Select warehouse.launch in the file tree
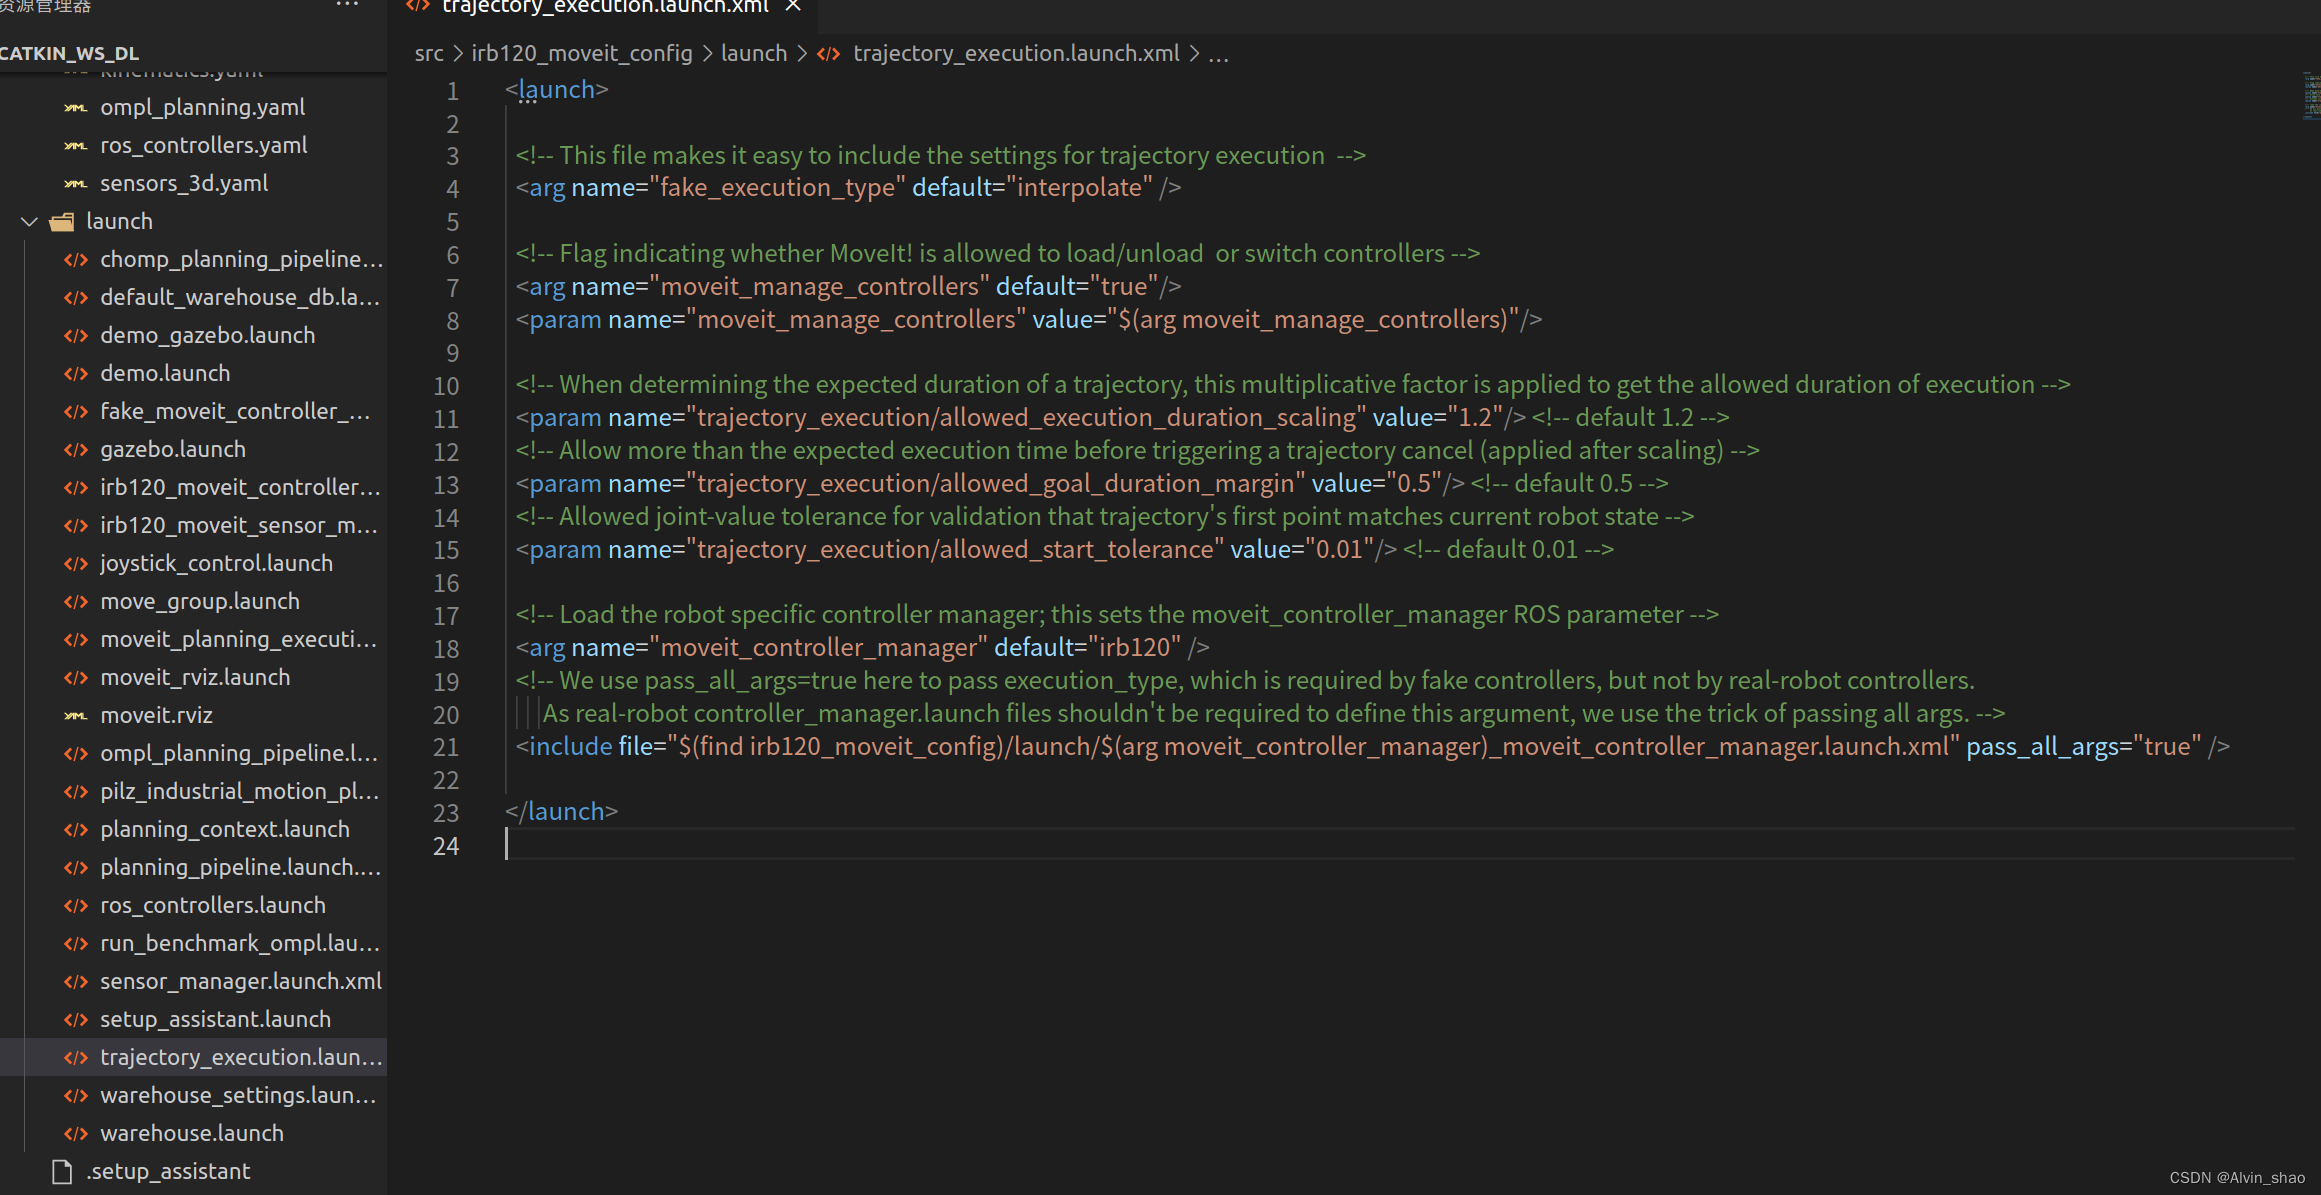The width and height of the screenshot is (2321, 1195). click(x=191, y=1133)
